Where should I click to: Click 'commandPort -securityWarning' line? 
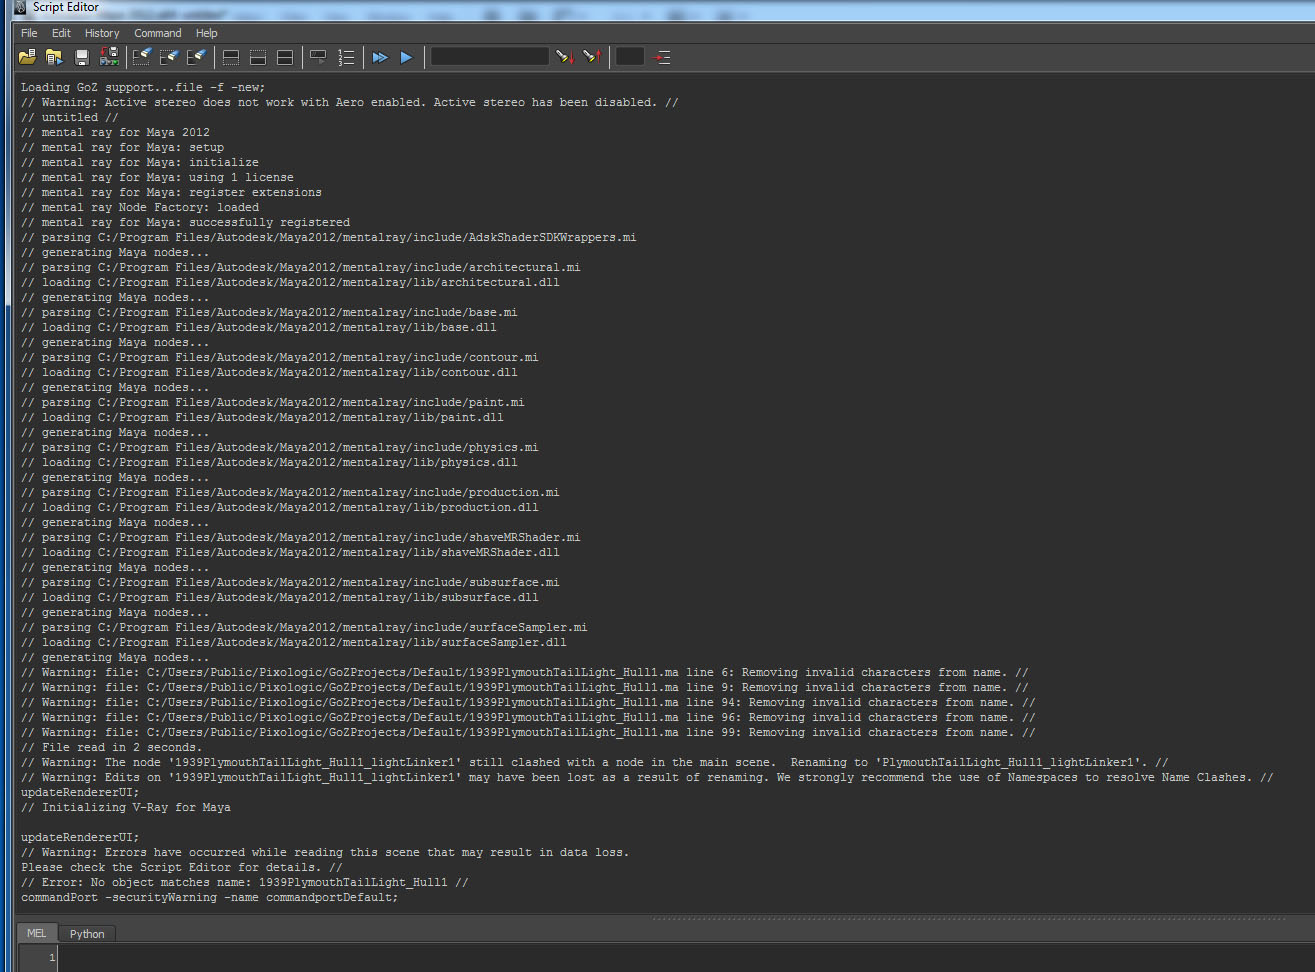point(209,898)
